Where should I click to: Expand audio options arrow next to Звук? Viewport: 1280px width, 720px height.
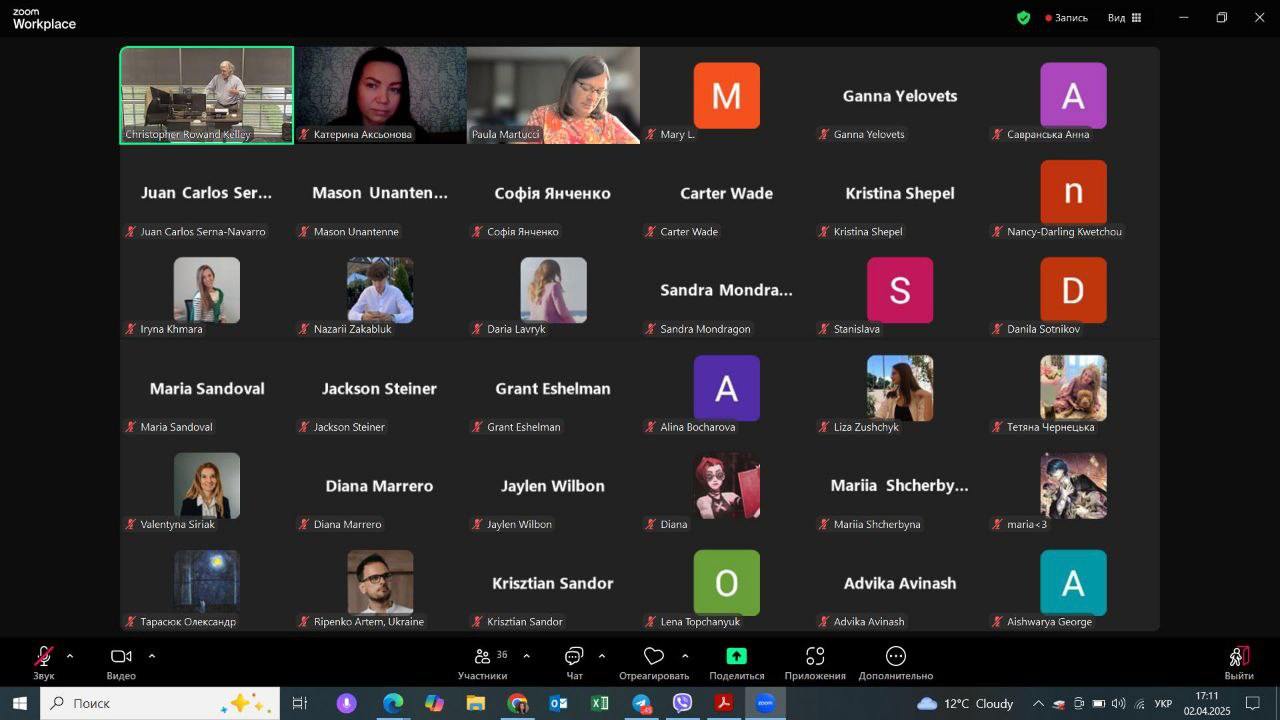[70, 656]
